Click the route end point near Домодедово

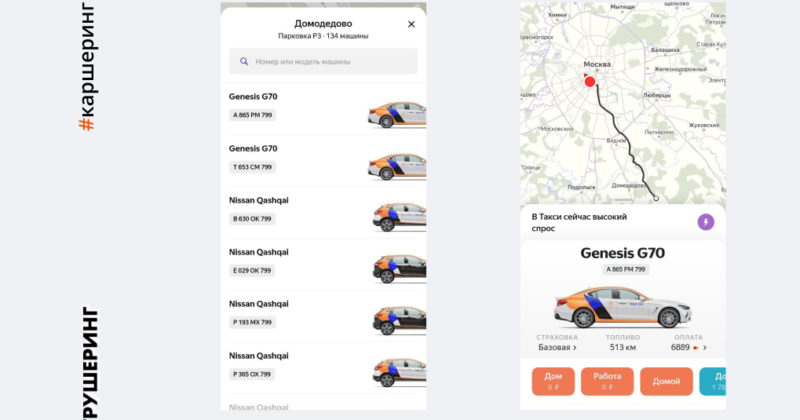tap(656, 199)
